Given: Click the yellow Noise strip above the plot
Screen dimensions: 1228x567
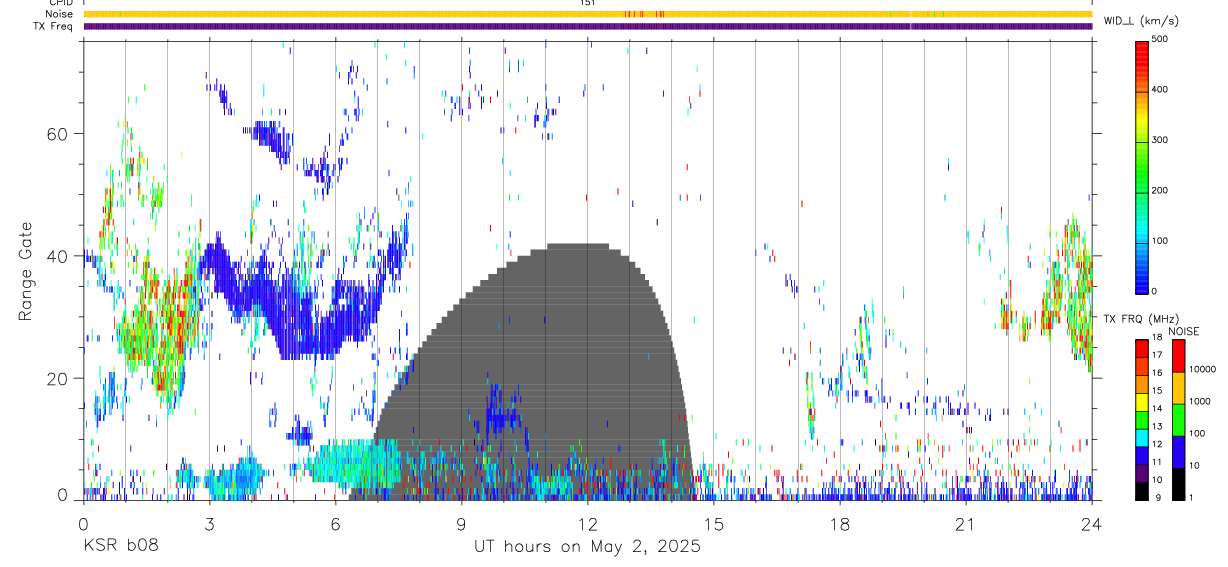Looking at the screenshot, I should pos(588,14).
